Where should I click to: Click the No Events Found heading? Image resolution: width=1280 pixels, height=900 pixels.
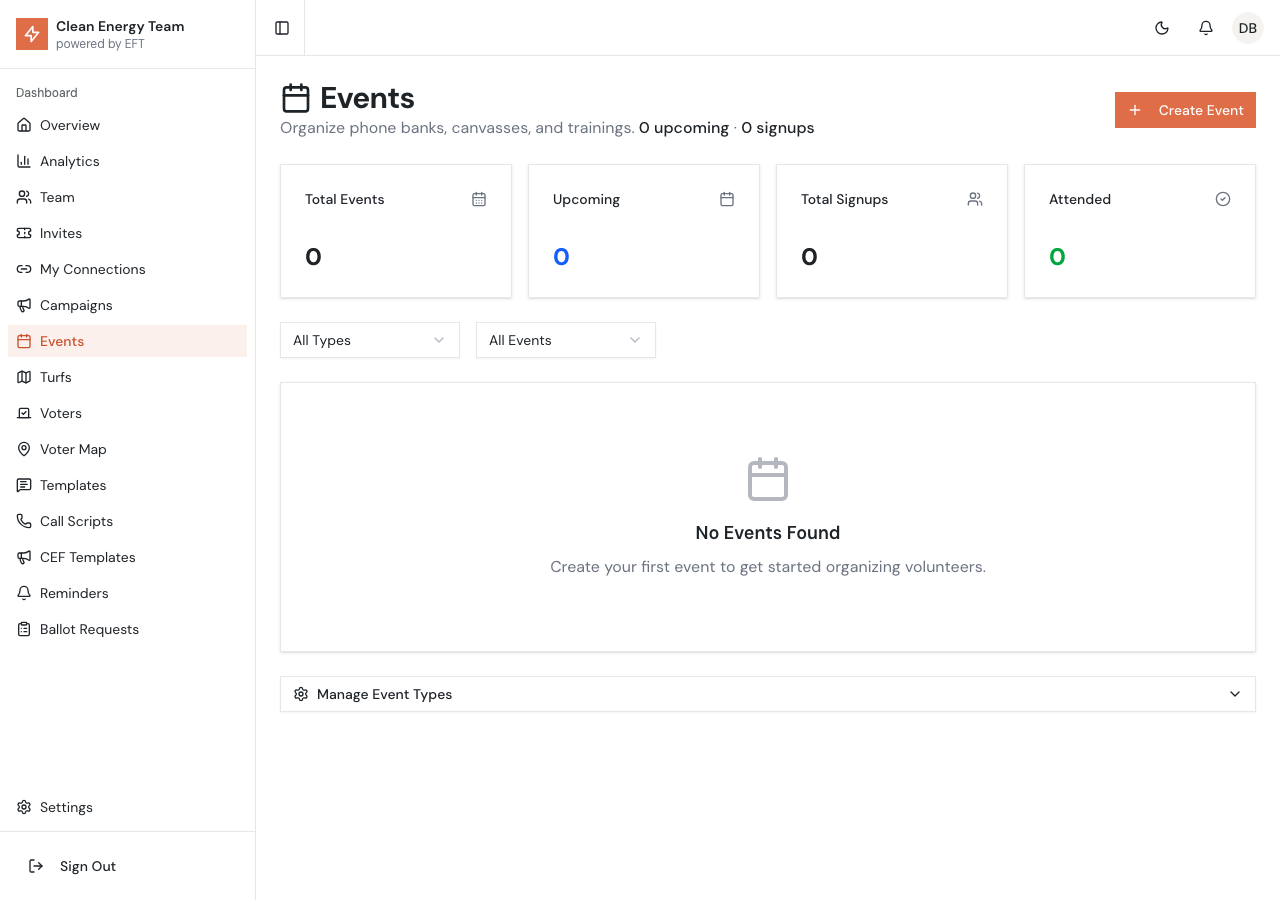coord(768,533)
